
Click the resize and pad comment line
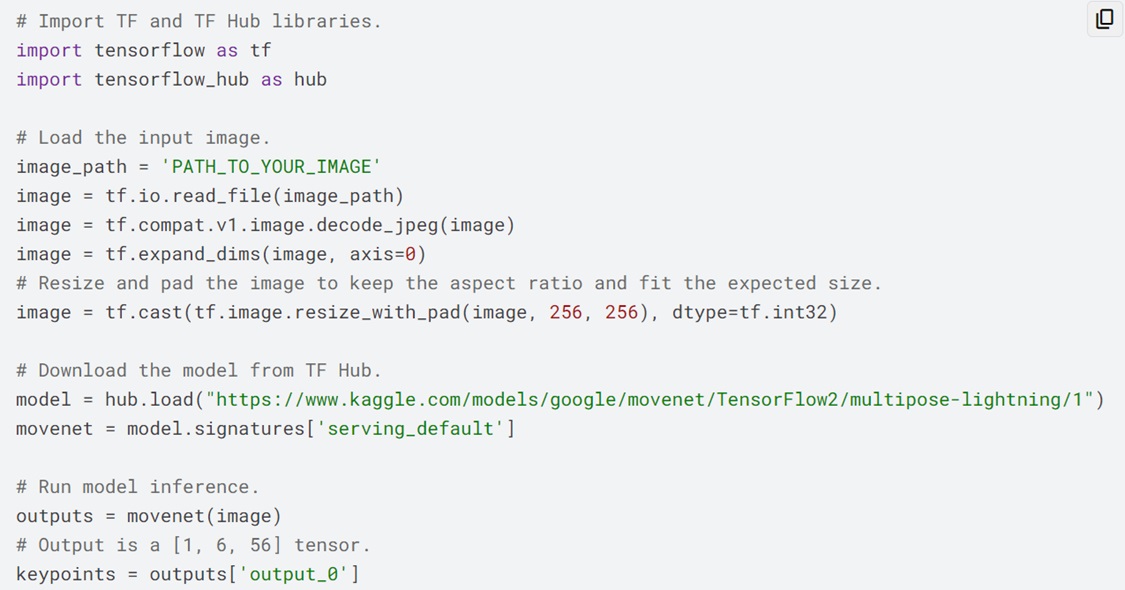click(x=449, y=283)
